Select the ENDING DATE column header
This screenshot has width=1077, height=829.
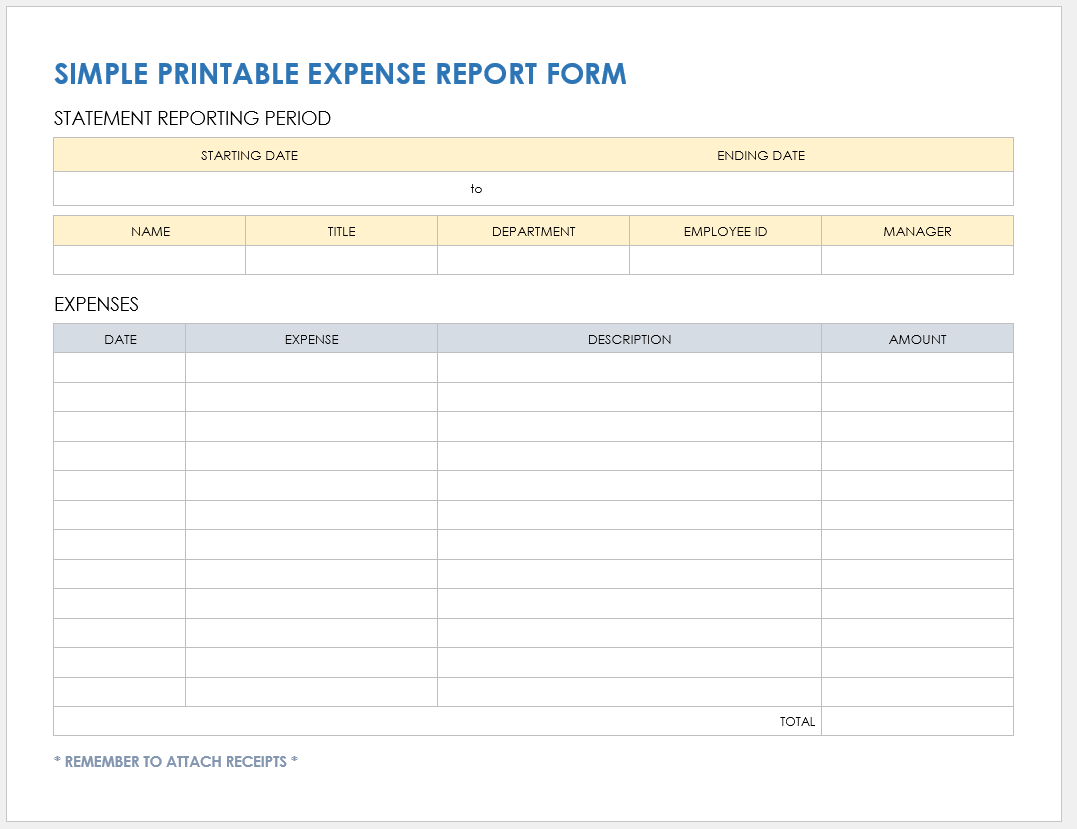(760, 155)
